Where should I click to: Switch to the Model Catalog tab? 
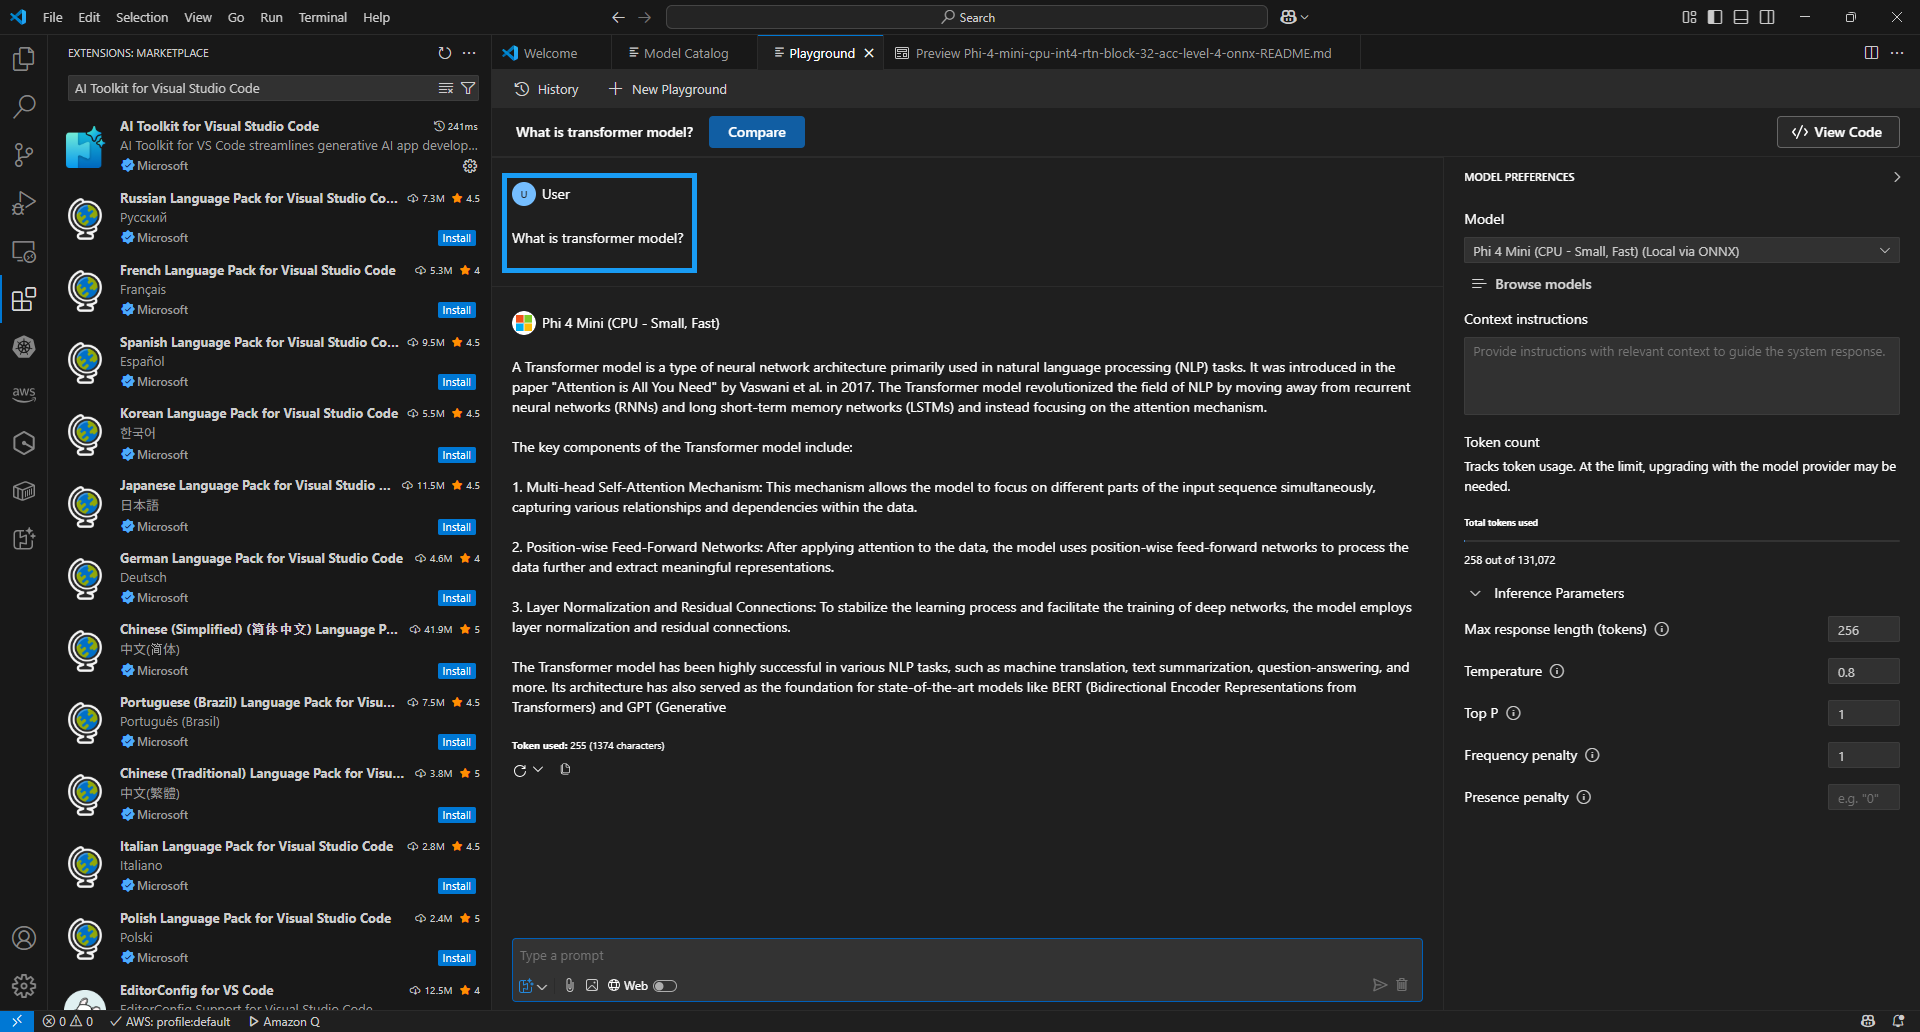point(685,53)
